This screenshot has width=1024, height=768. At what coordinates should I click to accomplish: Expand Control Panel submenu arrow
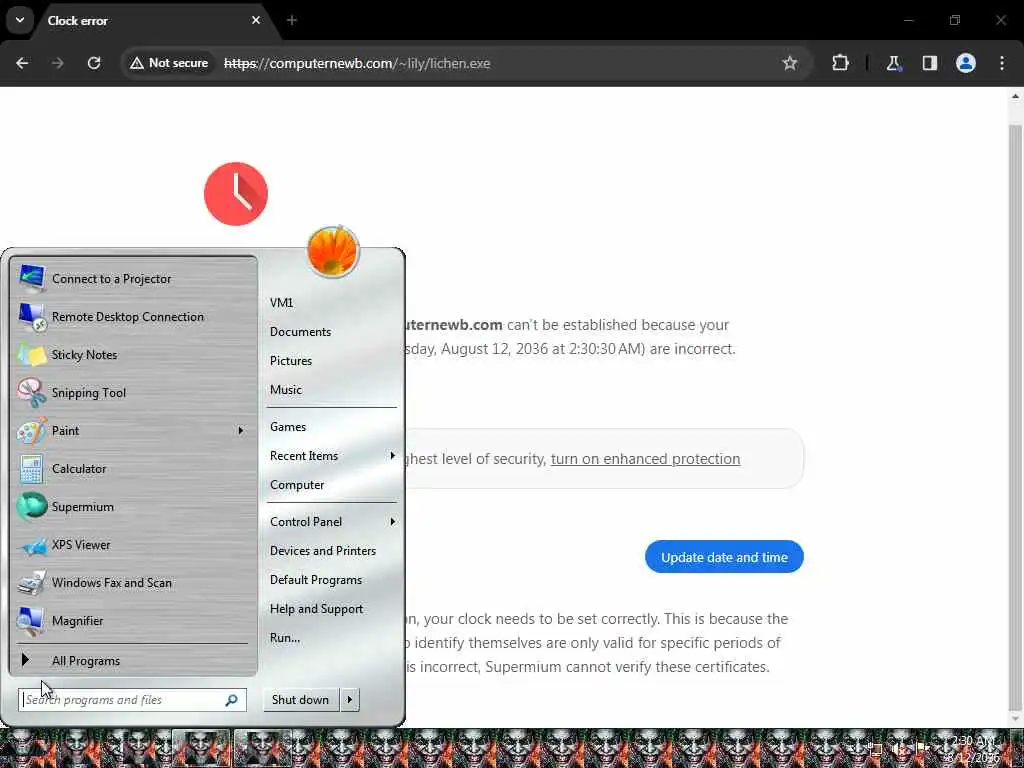[392, 522]
